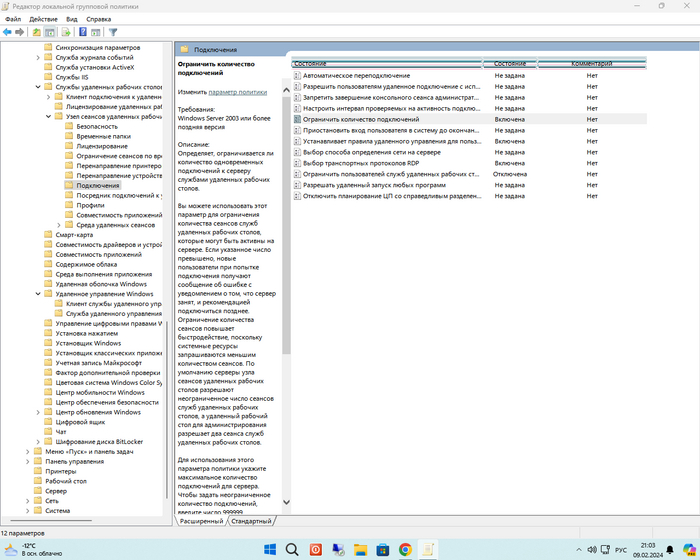Screen dimensions: 700x560
Task: Click the Filter funnel toolbar icon
Action: 113,32
